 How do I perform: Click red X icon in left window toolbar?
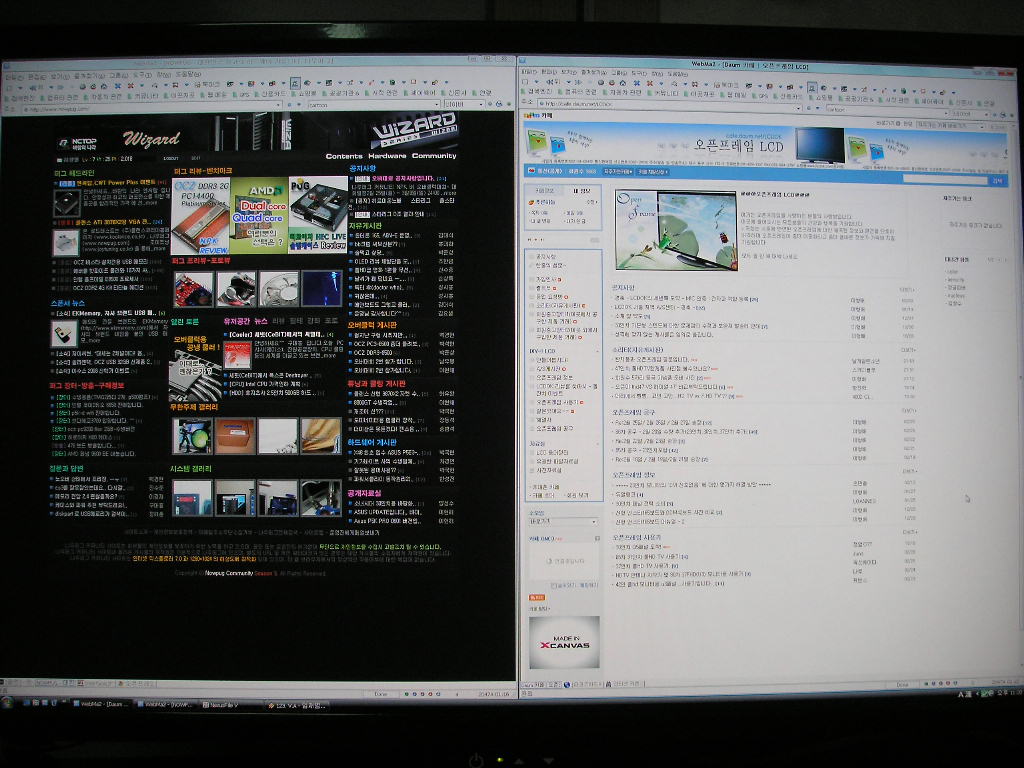tap(129, 86)
